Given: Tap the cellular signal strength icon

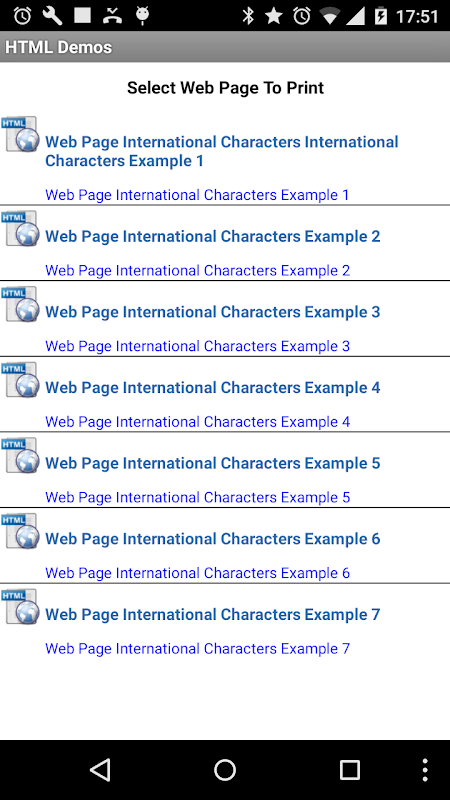Looking at the screenshot, I should tap(357, 16).
